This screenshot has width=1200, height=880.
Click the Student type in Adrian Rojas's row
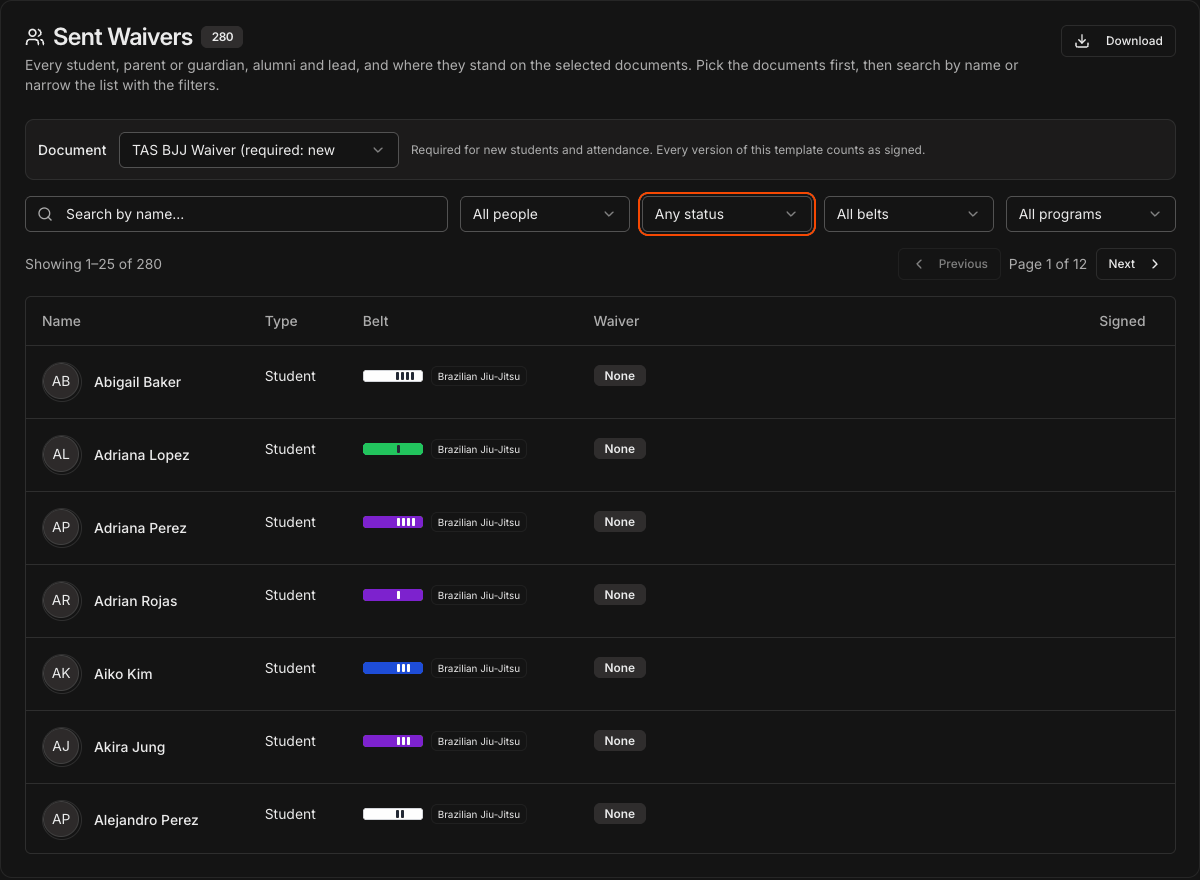tap(290, 595)
